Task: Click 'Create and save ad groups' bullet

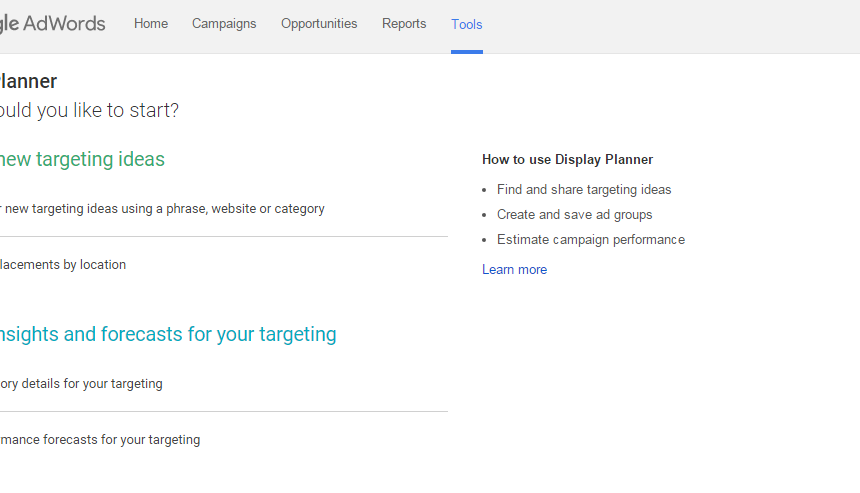Action: 575,214
